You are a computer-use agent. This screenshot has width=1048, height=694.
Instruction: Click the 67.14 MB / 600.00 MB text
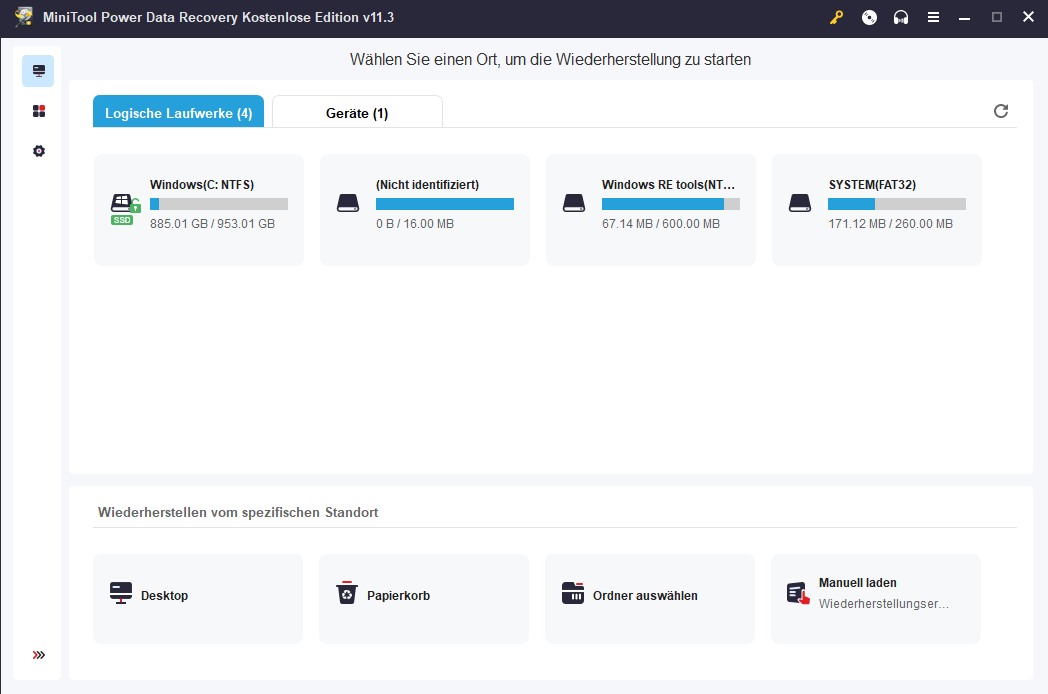[661, 224]
